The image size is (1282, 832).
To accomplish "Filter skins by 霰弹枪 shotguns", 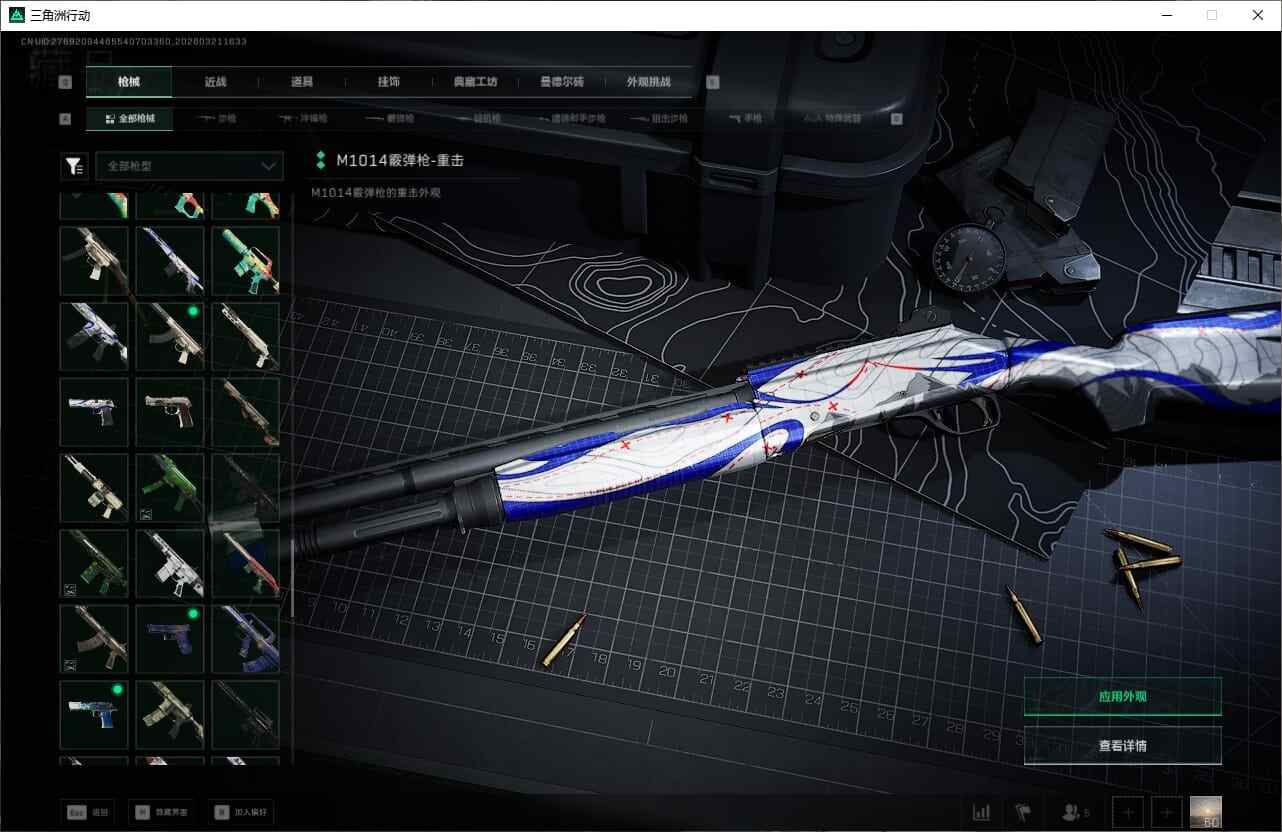I will (389, 119).
